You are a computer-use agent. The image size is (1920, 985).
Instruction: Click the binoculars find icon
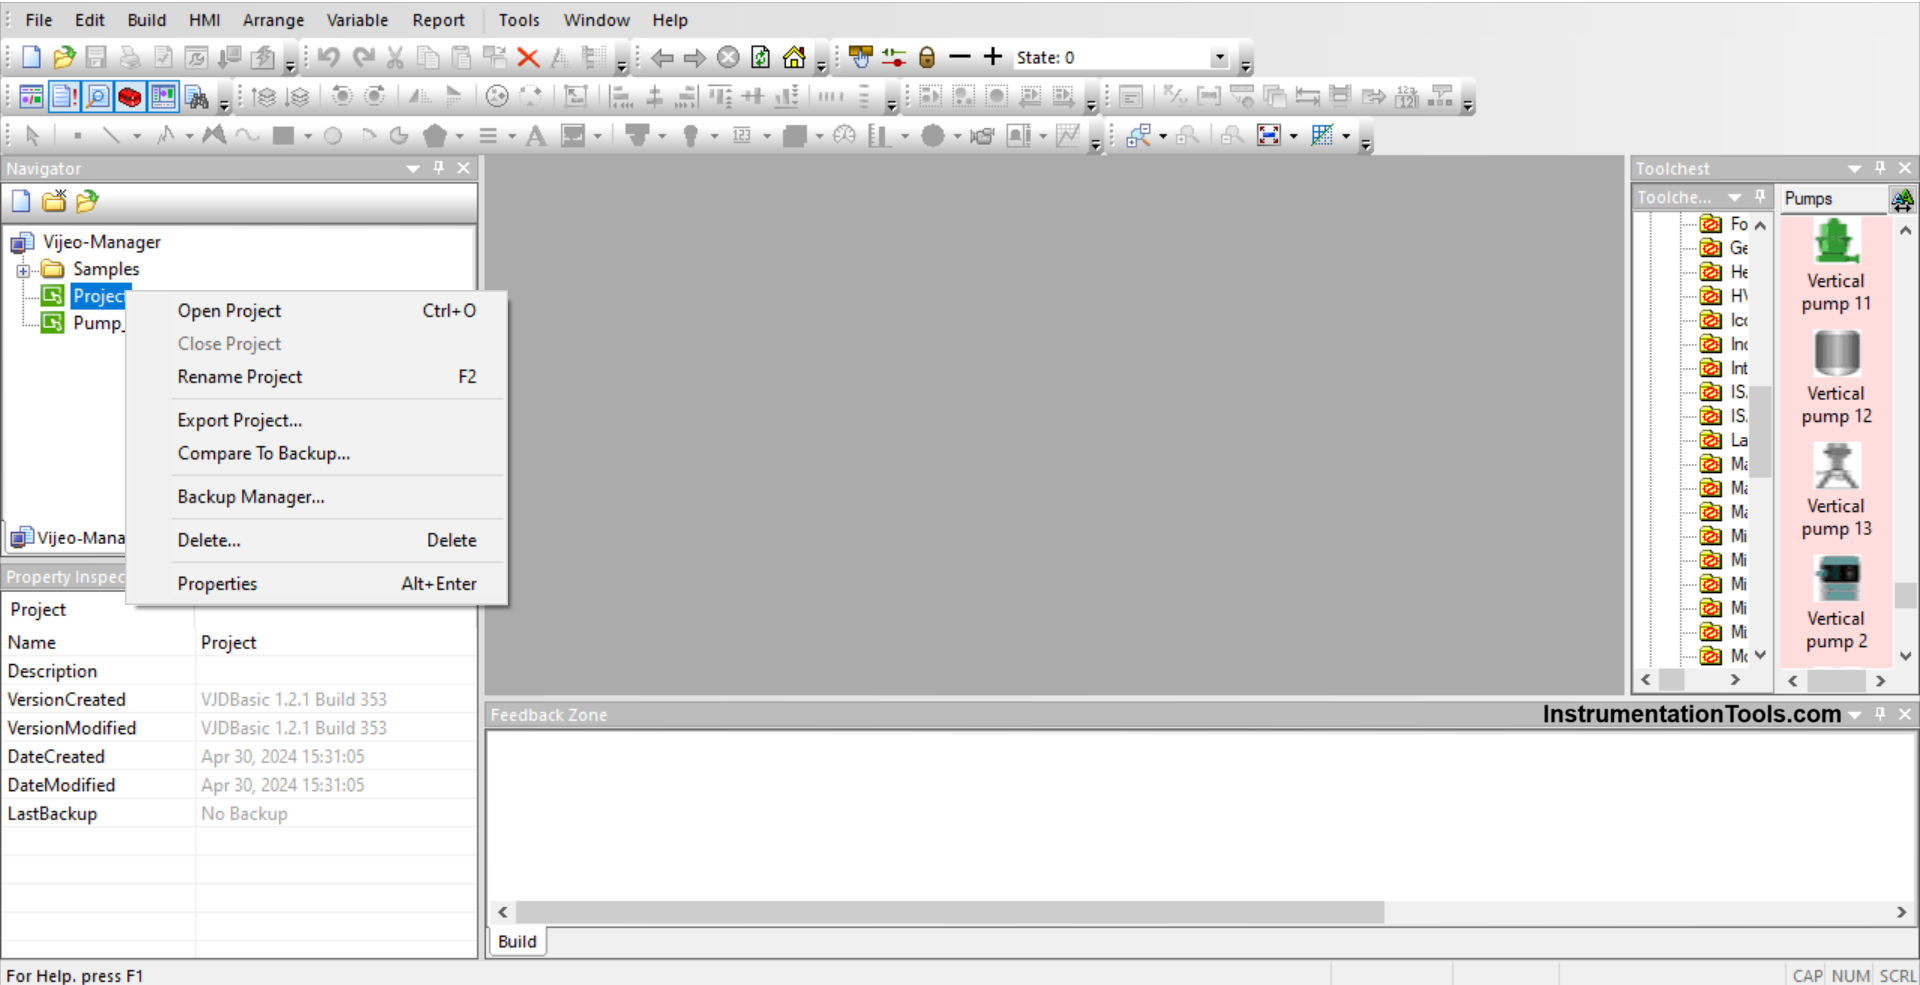pyautogui.click(x=197, y=97)
